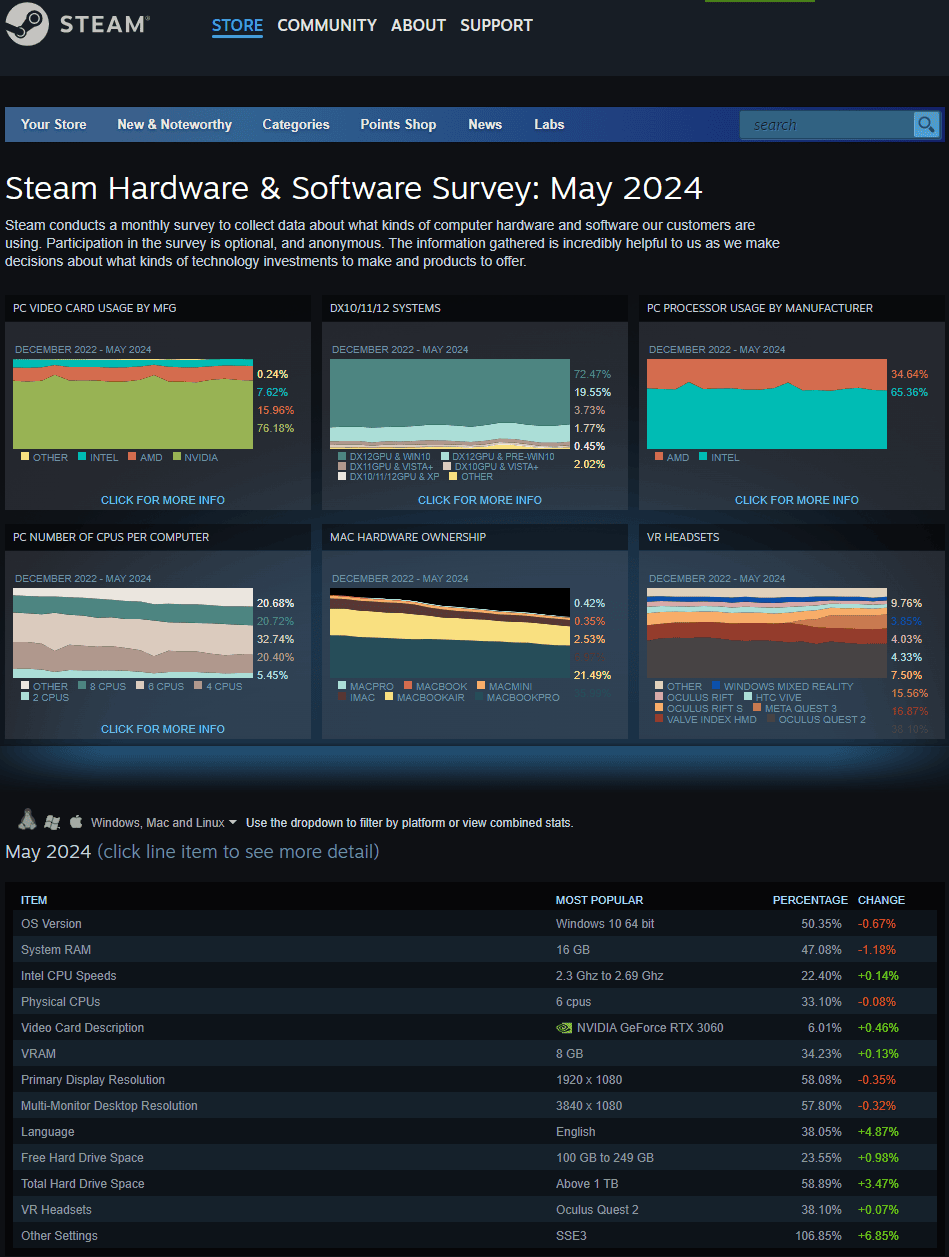The height and width of the screenshot is (1257, 949).
Task: Click the '50.35%' percentage value
Action: tap(822, 924)
